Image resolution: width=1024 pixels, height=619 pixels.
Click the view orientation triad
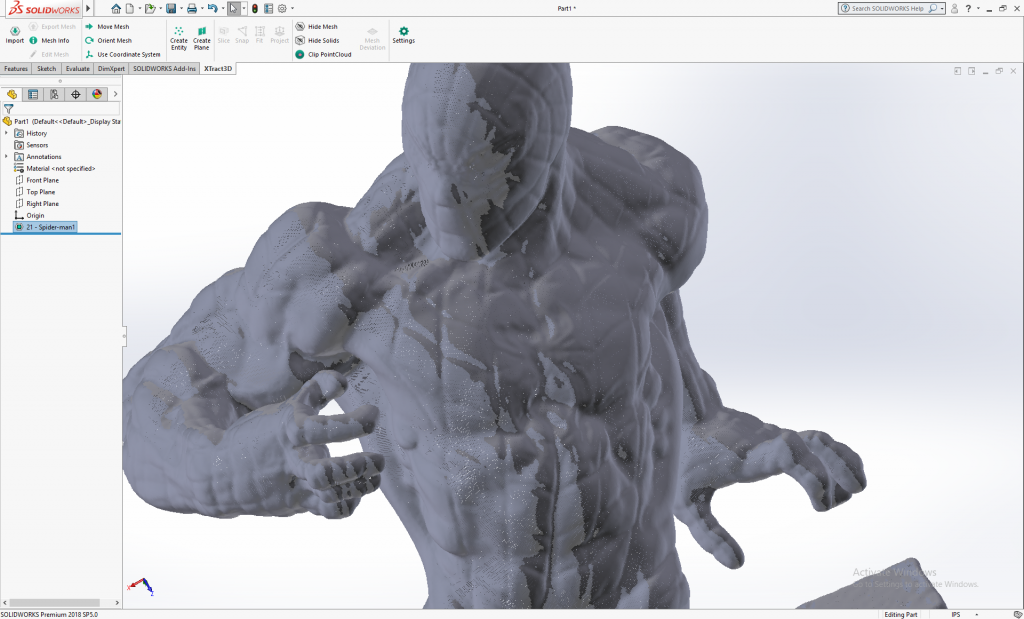(x=141, y=586)
